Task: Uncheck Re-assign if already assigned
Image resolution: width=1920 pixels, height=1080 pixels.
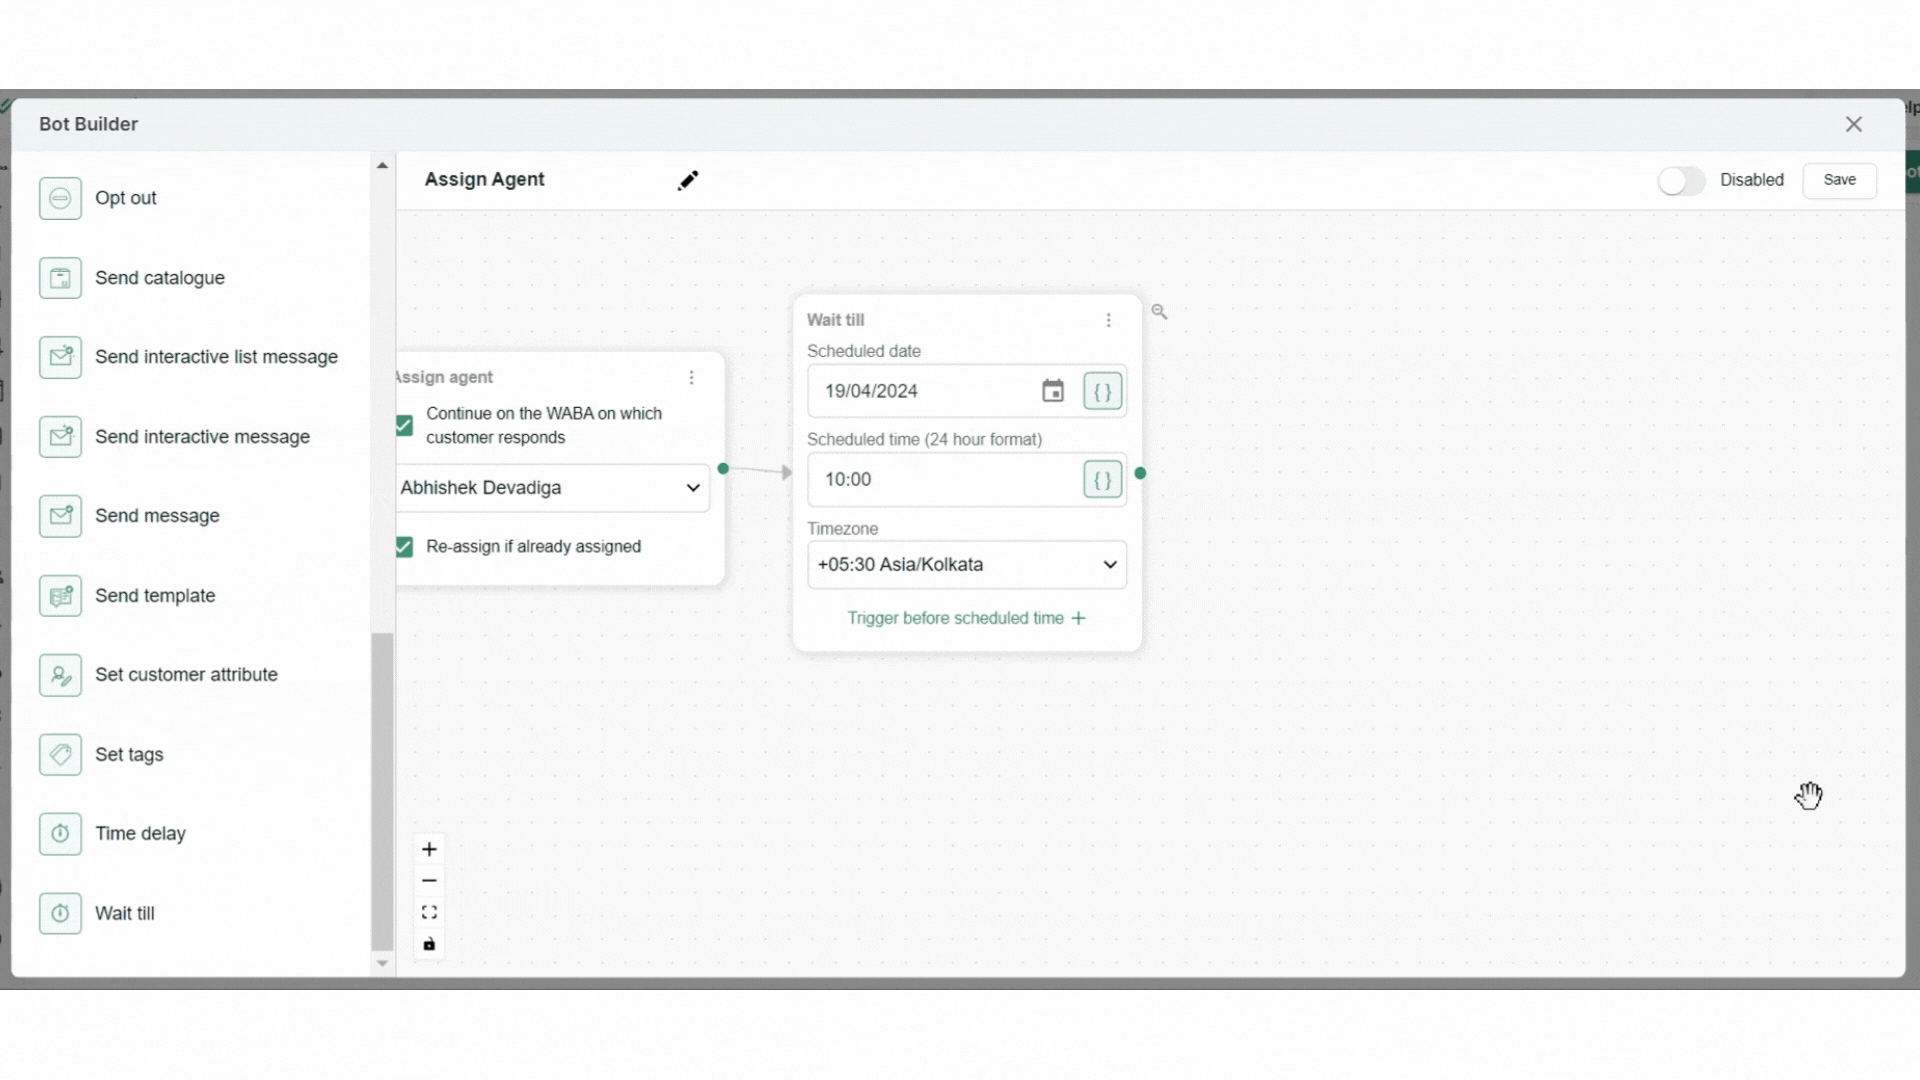Action: [404, 547]
